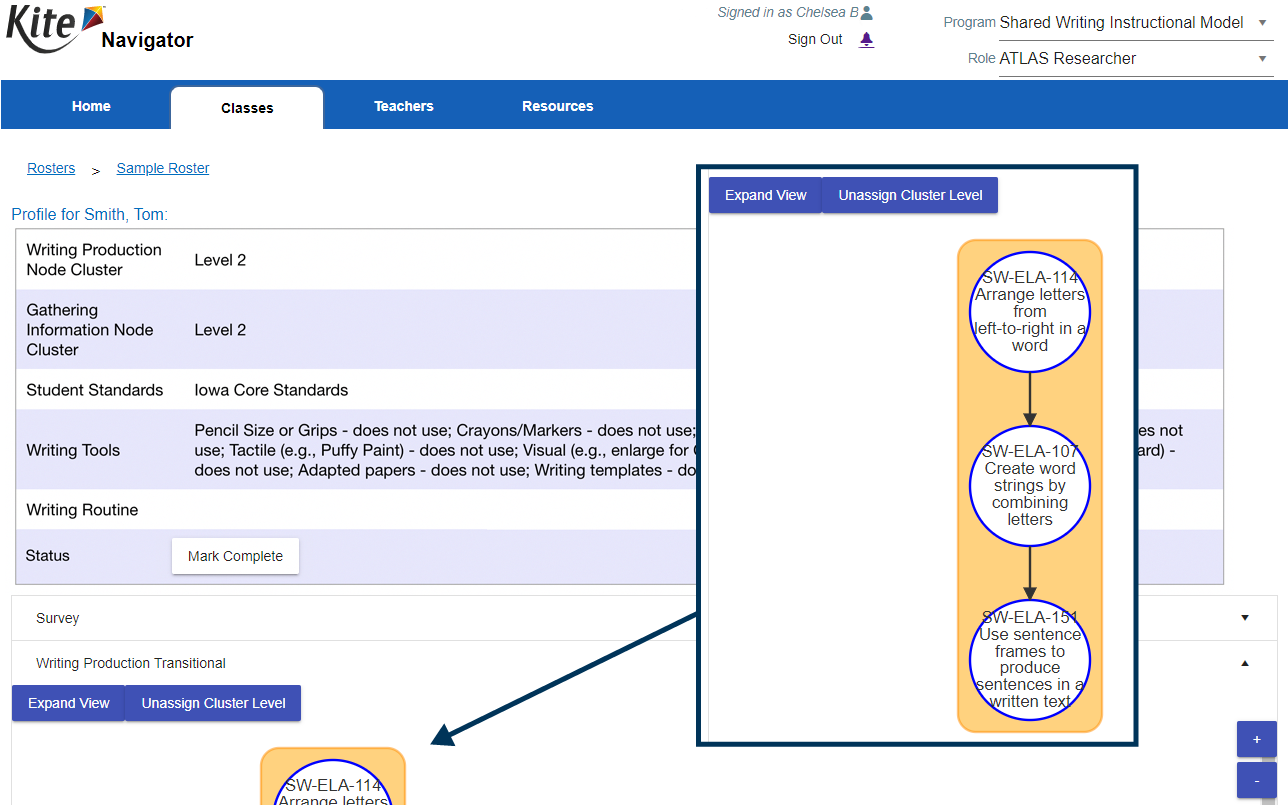Expand the Survey section
1288x805 pixels.
[x=644, y=618]
